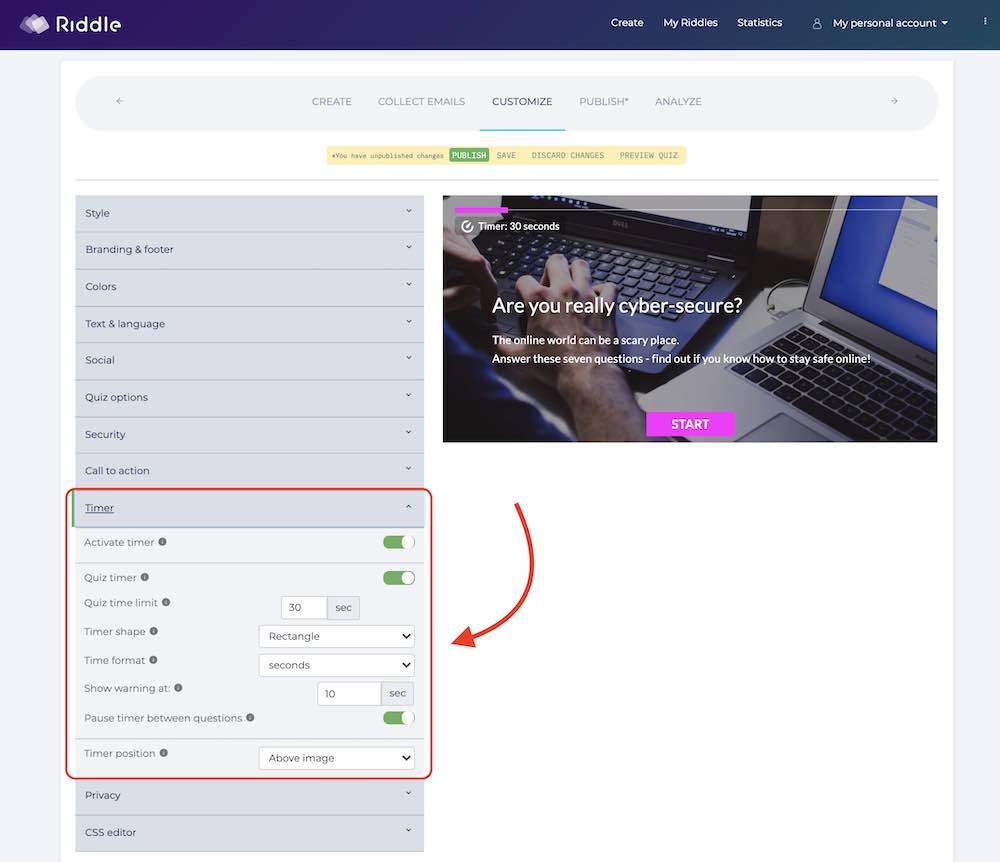Click the info icon beside Quiz time limit
Screen dimensions: 1000x862
pos(166,602)
